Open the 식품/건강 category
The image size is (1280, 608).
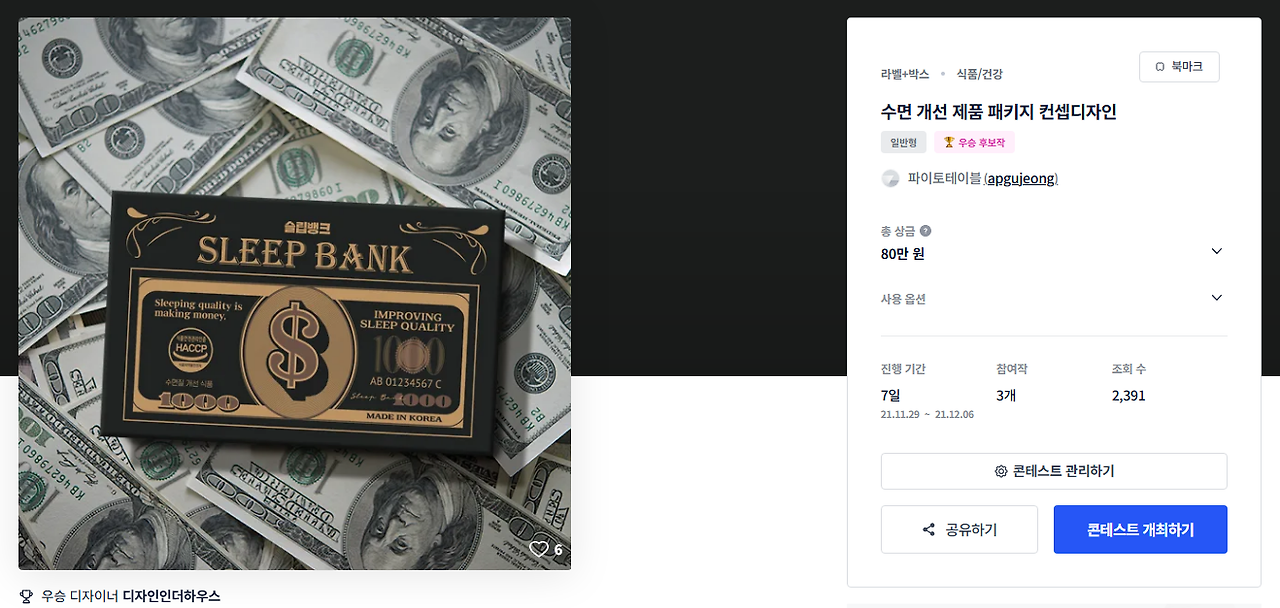980,74
